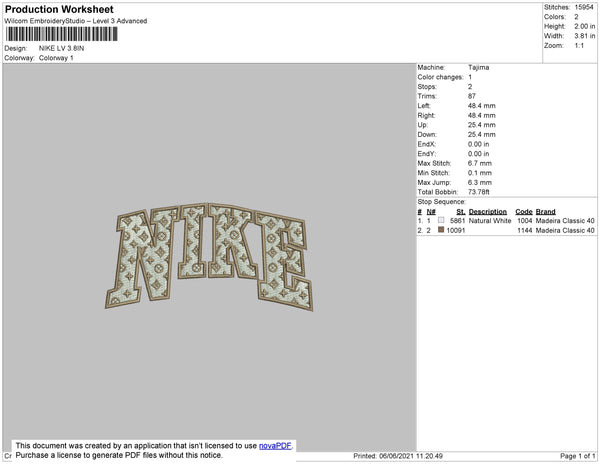
Task: Select Madeira Classic 40 brand in row 2
Action: coord(565,230)
